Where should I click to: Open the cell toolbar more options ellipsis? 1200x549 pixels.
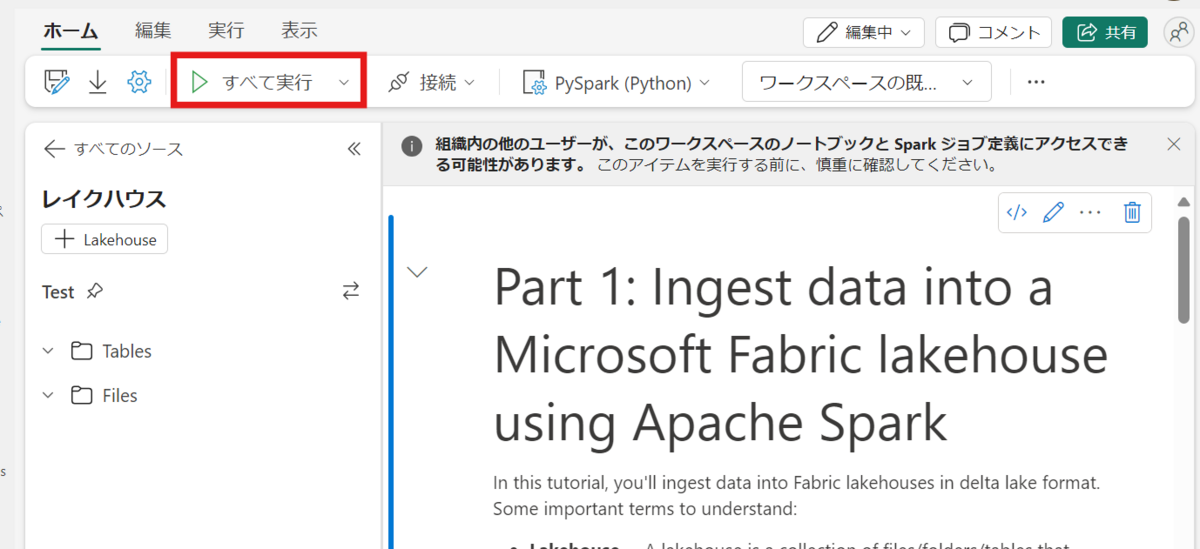tap(1091, 212)
